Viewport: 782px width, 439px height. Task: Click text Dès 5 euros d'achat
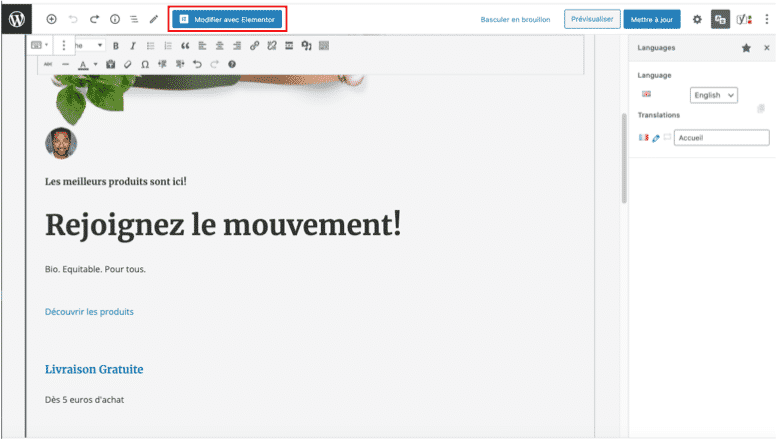click(84, 400)
